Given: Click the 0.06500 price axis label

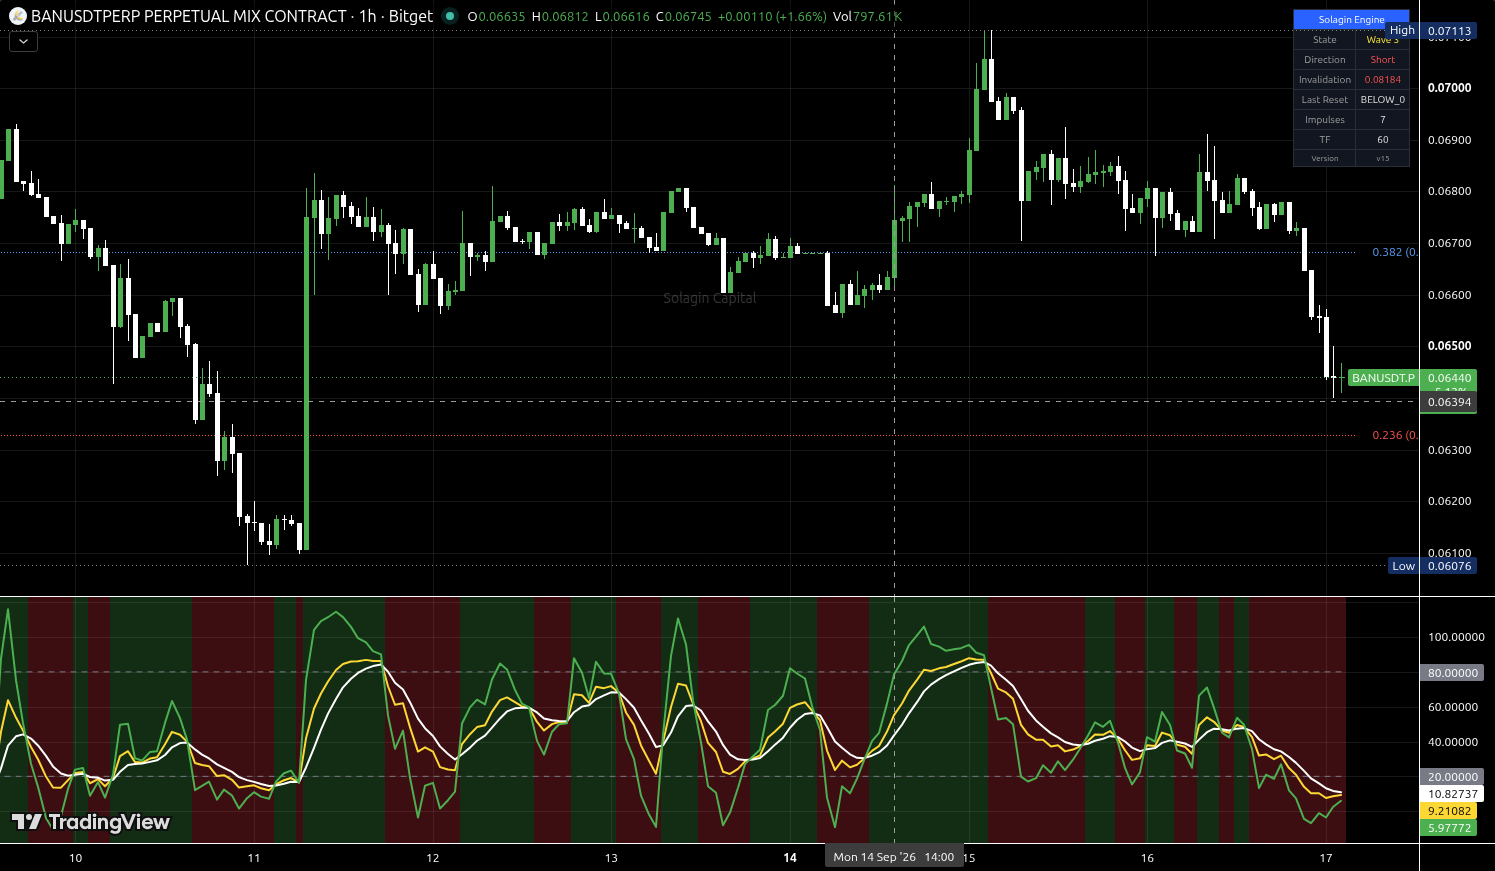Looking at the screenshot, I should (x=1449, y=346).
